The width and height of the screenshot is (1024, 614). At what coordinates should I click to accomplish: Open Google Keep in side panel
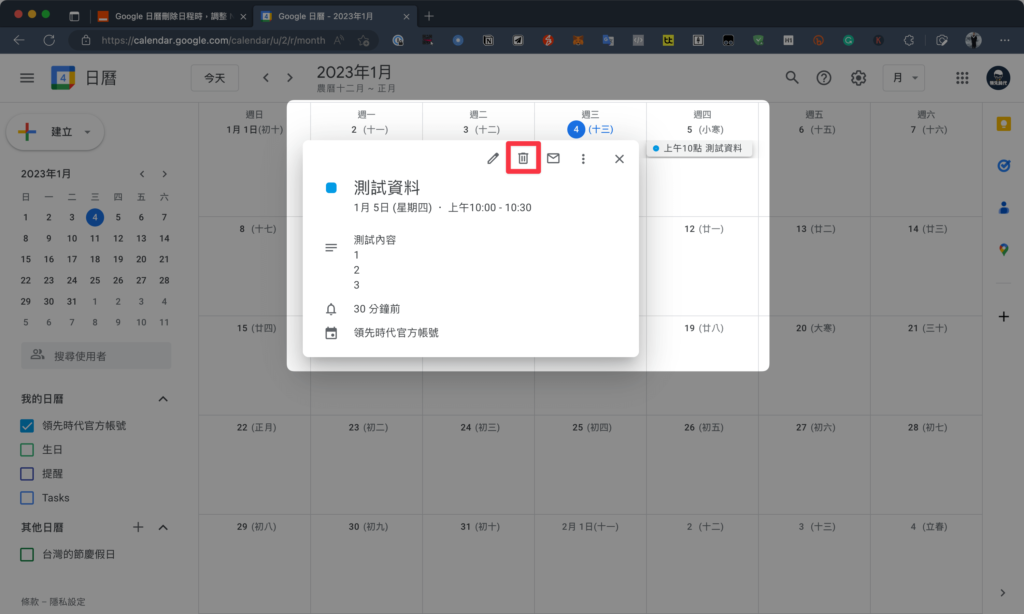(1004, 124)
